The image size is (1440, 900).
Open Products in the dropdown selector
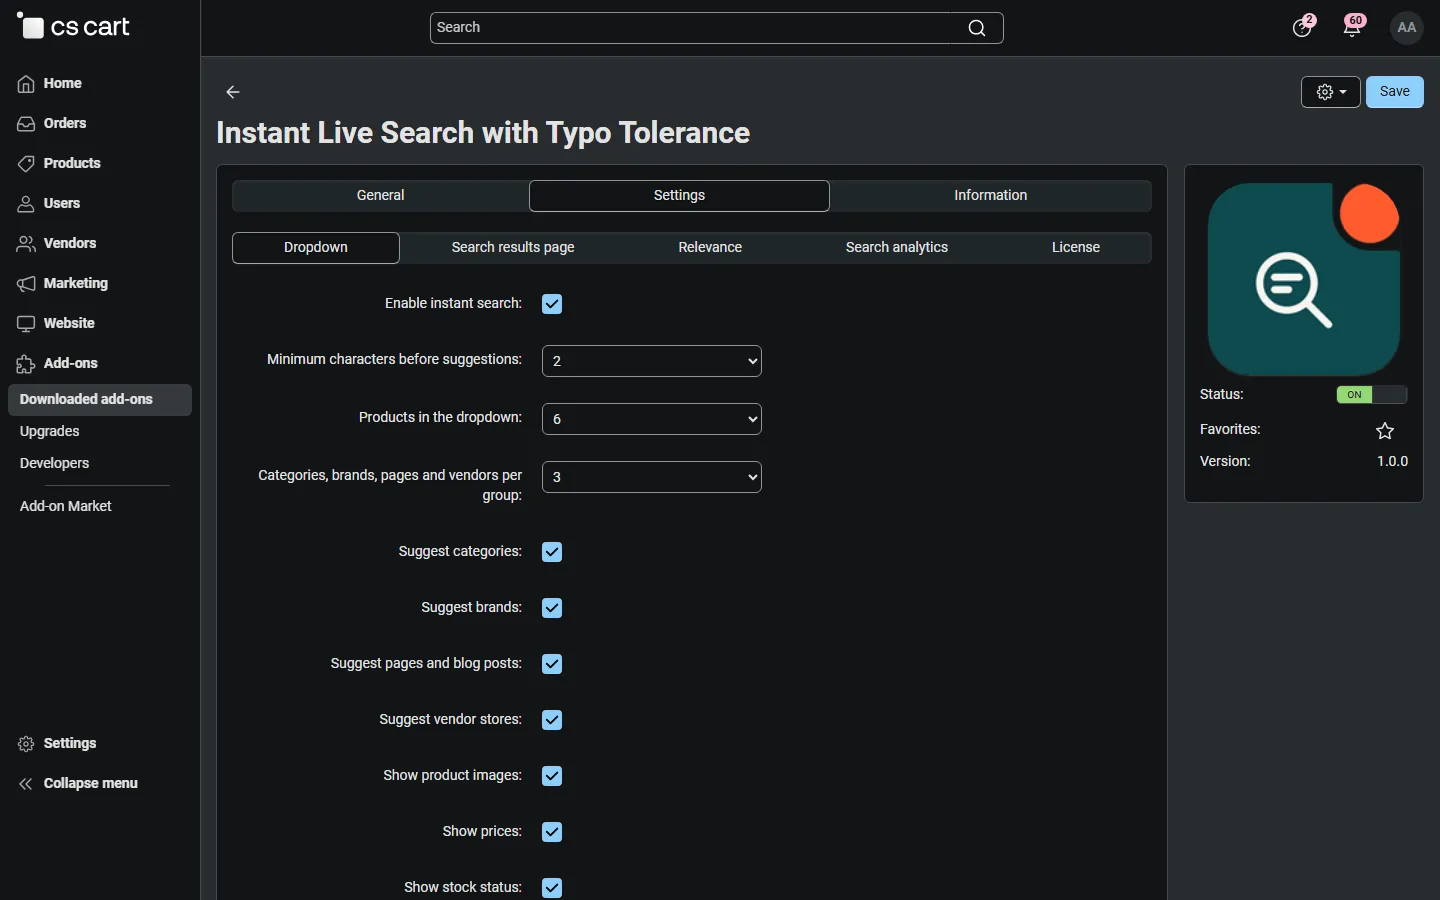tap(652, 419)
